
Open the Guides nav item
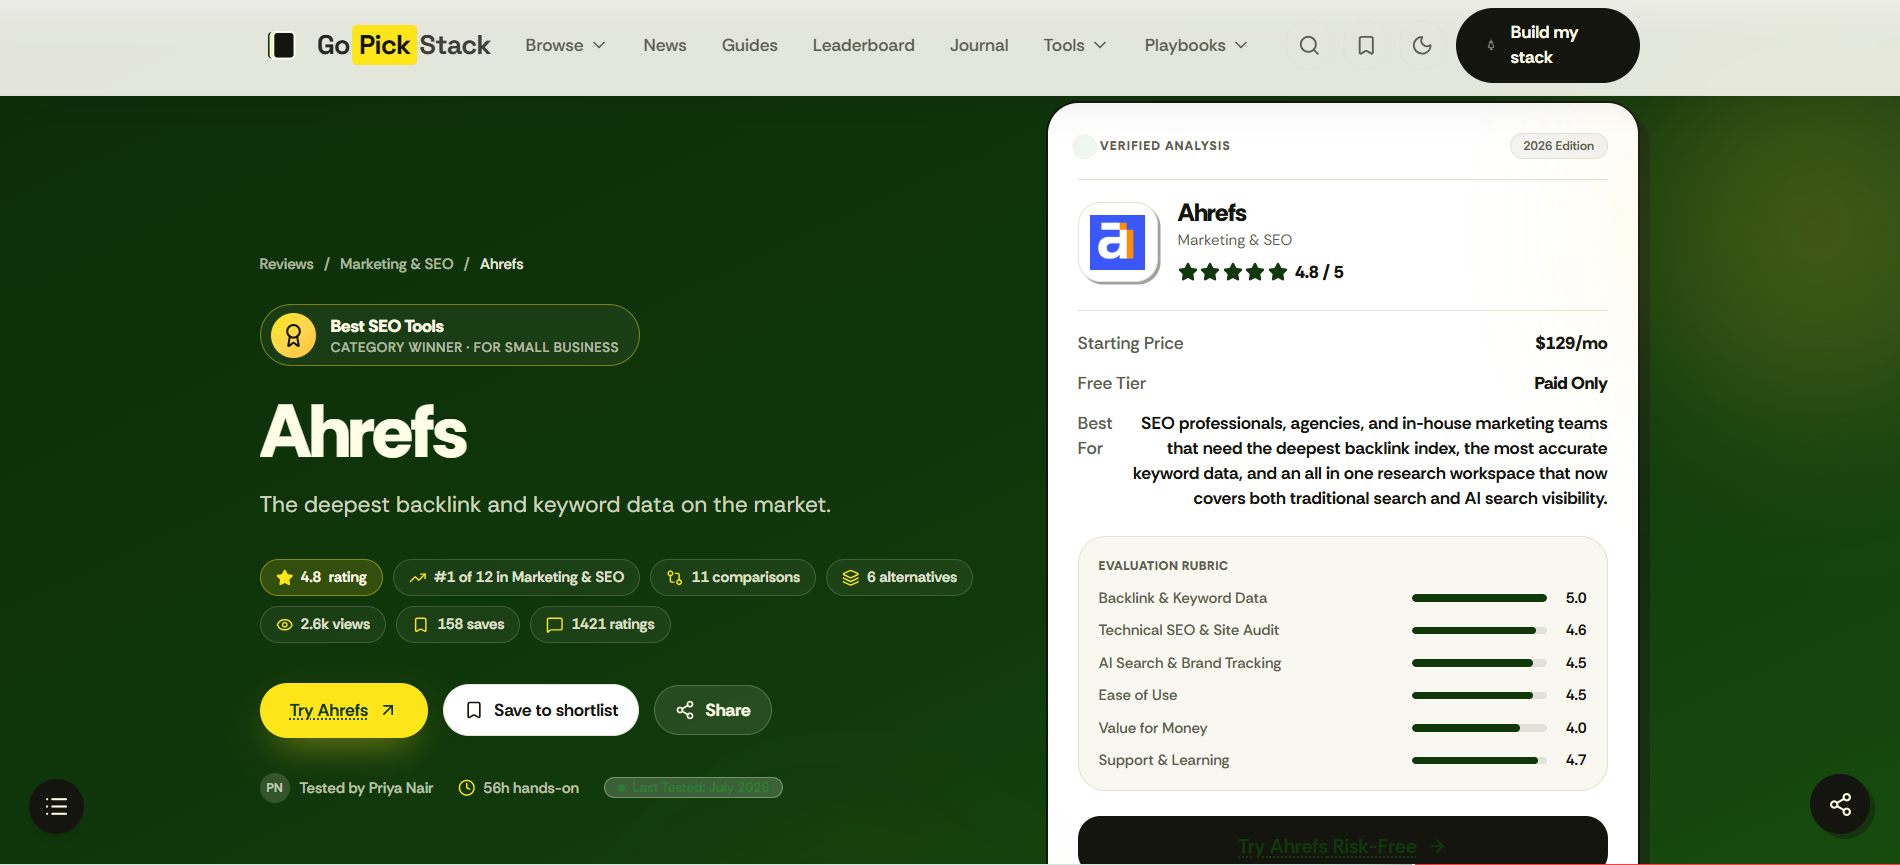(x=750, y=45)
